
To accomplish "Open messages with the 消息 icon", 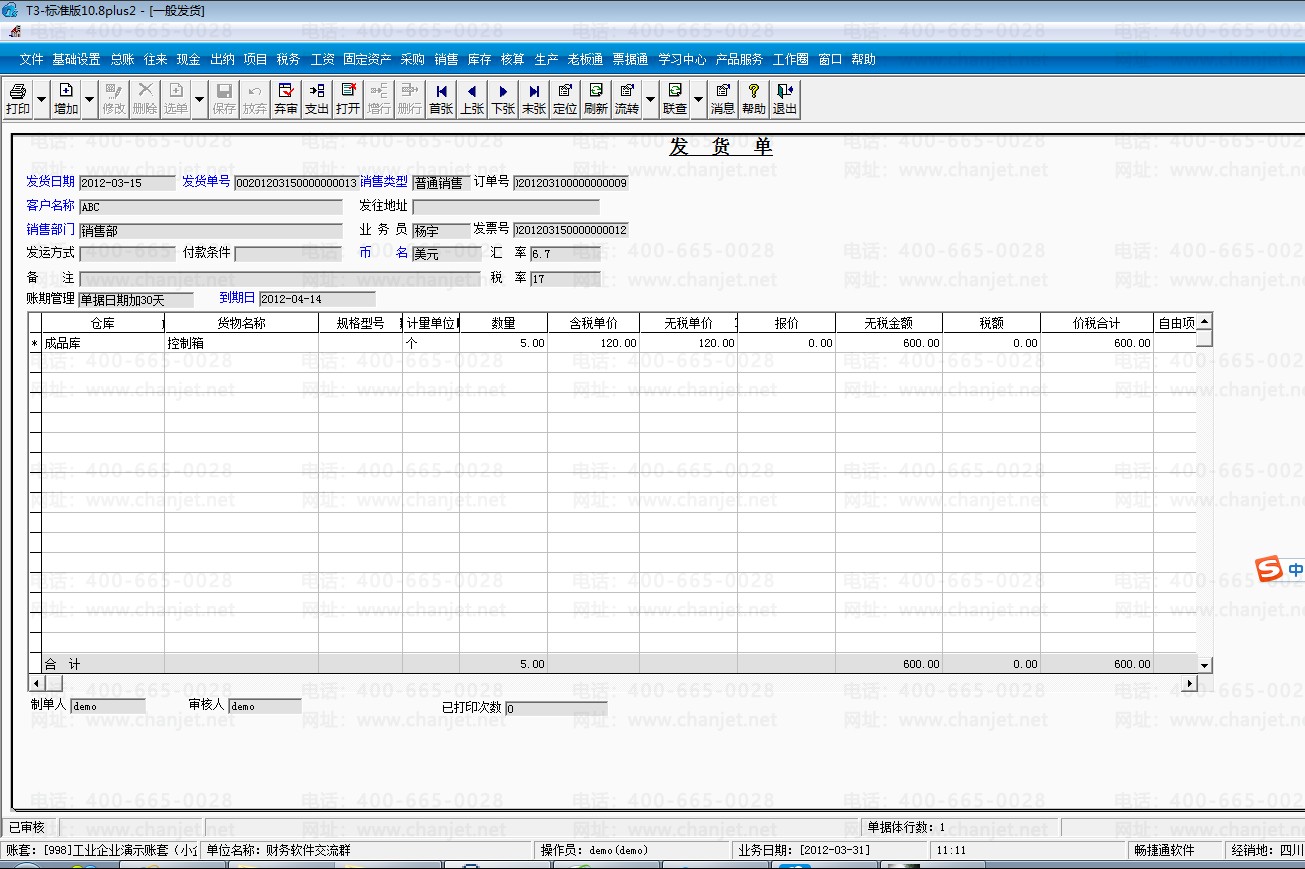I will pyautogui.click(x=723, y=99).
